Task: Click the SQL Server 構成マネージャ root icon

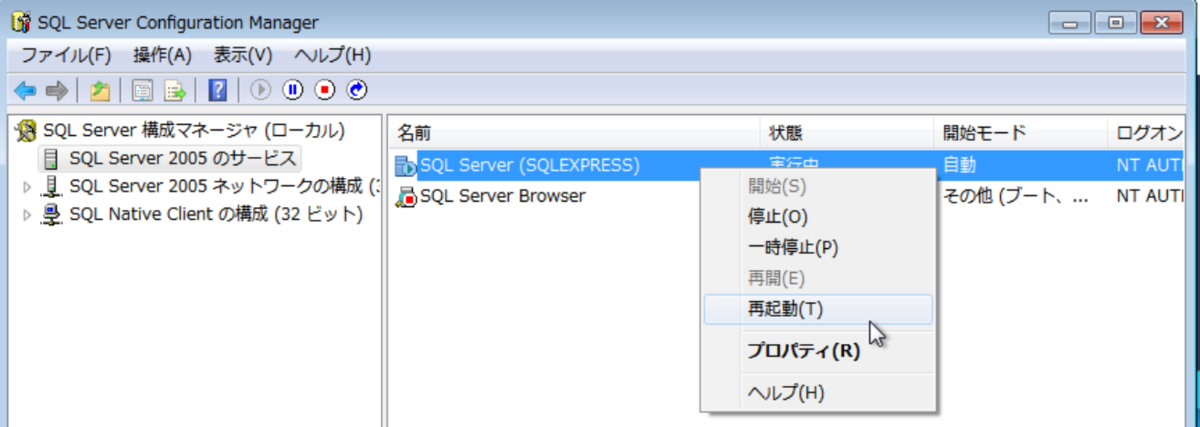Action: click(x=28, y=131)
